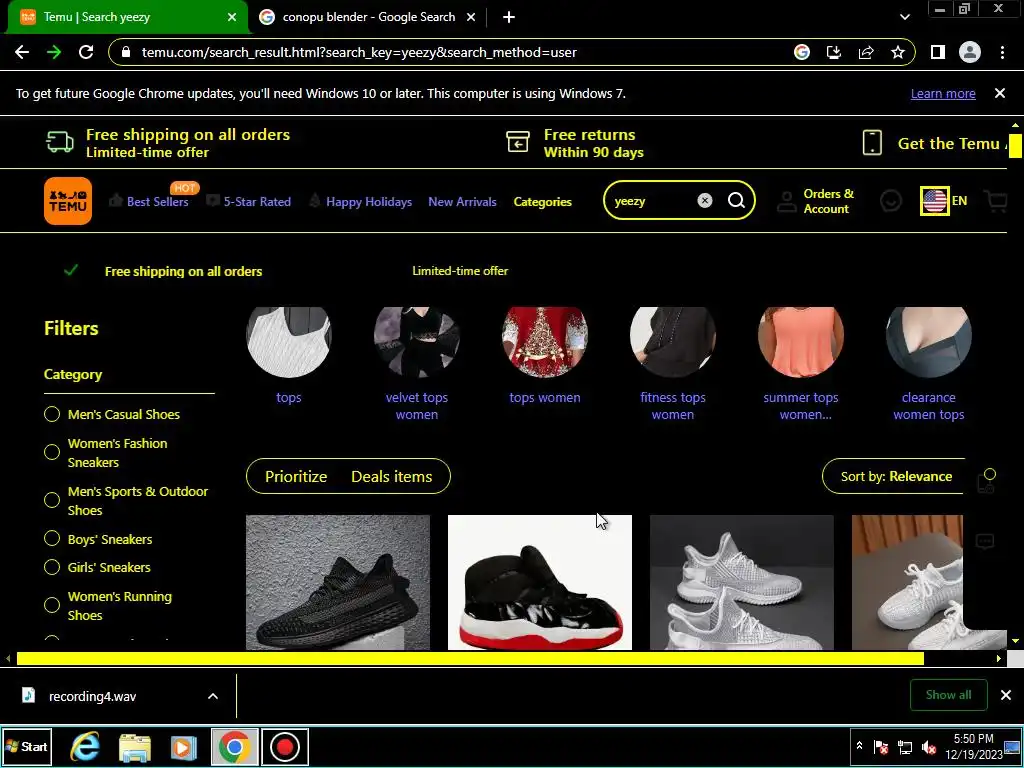Screen dimensions: 1024x768
Task: Open the Sort by Relevance dropdown
Action: click(x=895, y=476)
